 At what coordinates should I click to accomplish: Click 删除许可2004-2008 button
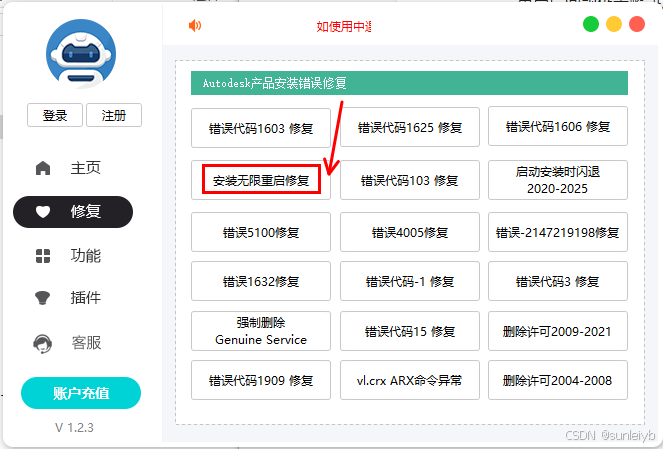pyautogui.click(x=558, y=380)
